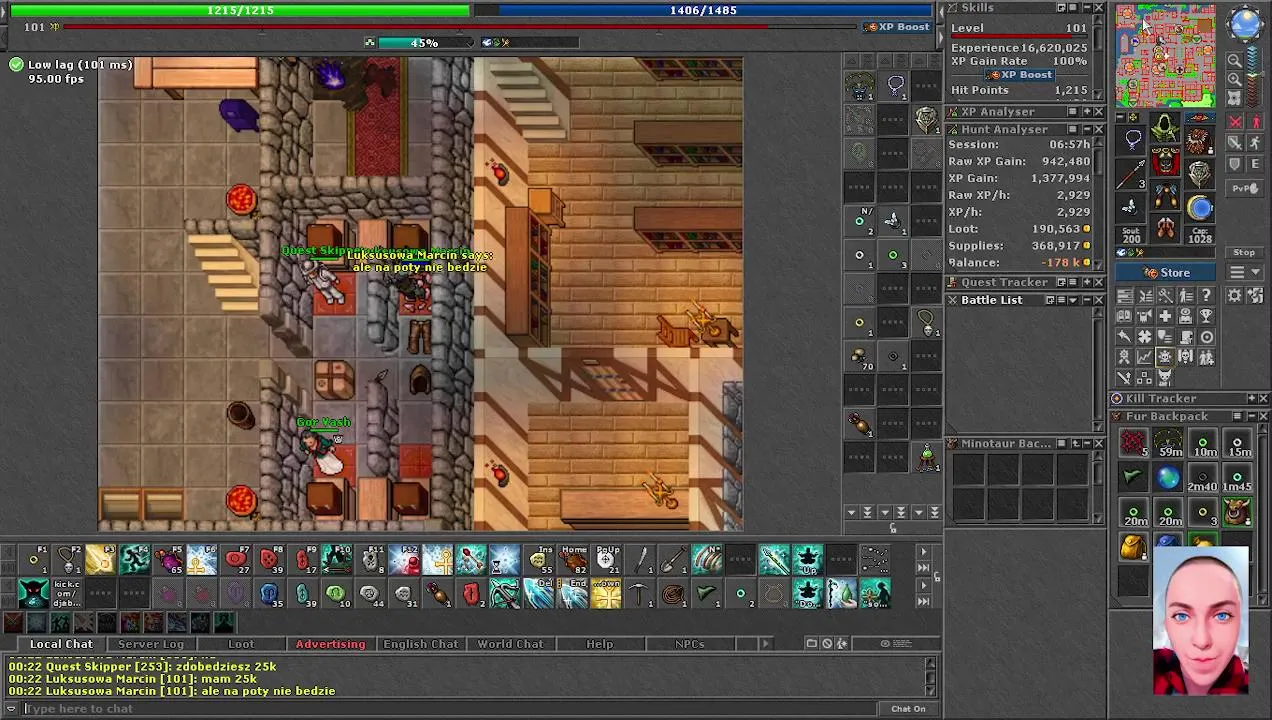Switch to the Local Chat tab
1272x720 pixels.
pyautogui.click(x=61, y=644)
